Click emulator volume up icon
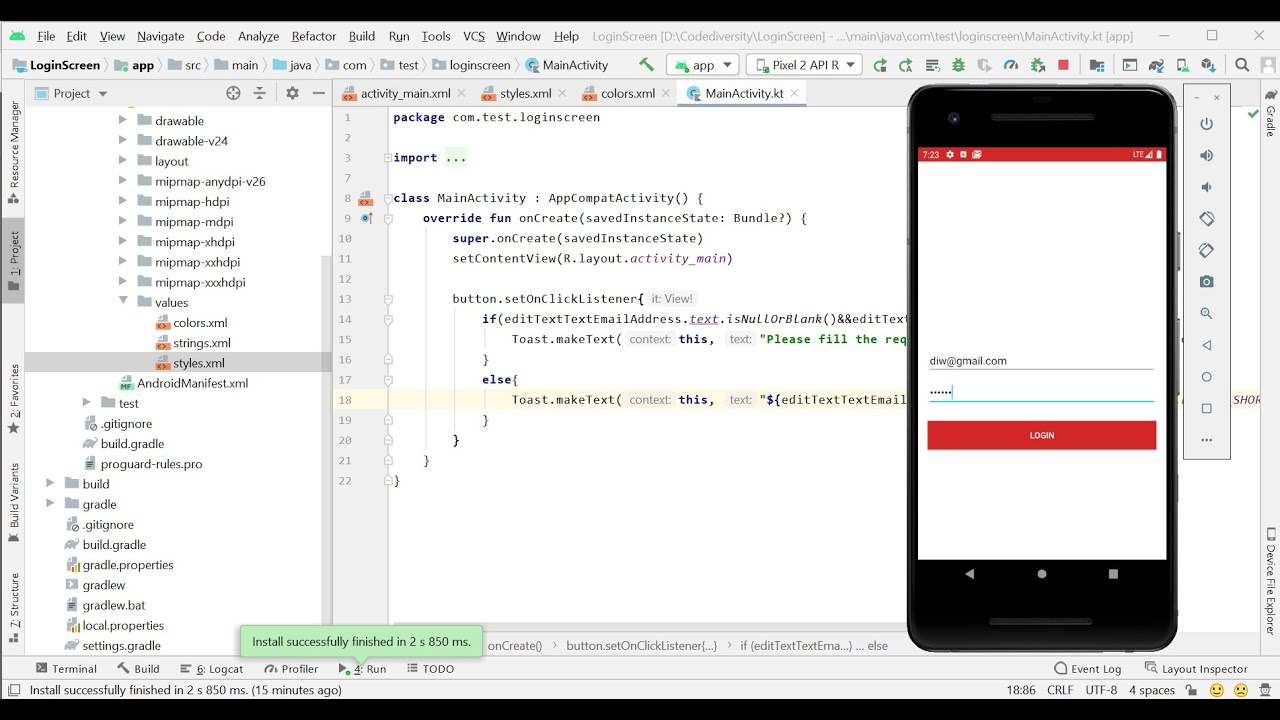This screenshot has height=720, width=1280. [1207, 156]
